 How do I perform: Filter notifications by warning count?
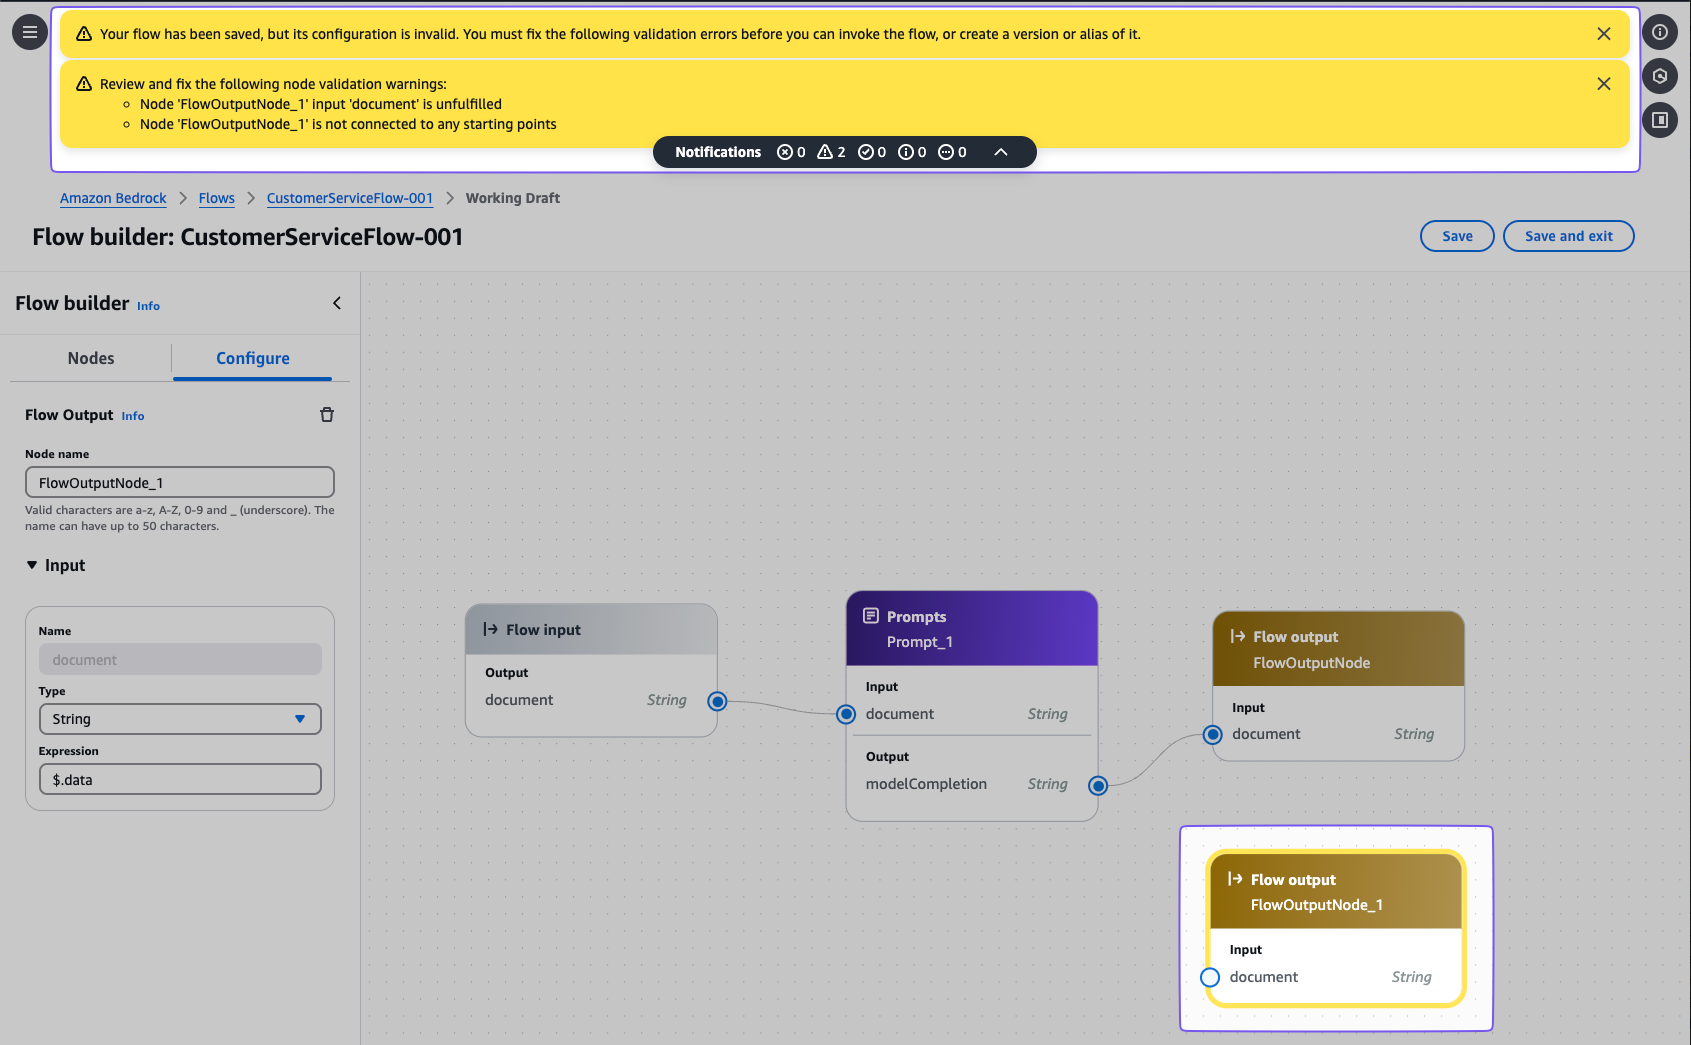coord(831,152)
